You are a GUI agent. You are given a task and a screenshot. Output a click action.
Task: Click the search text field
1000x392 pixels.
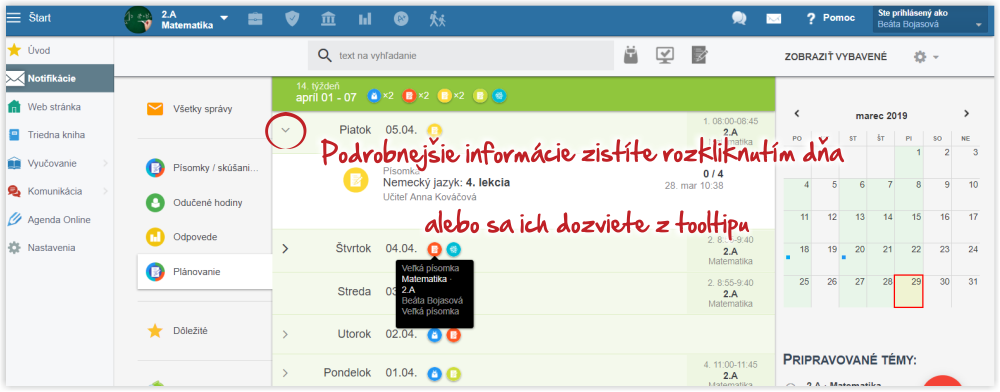pyautogui.click(x=460, y=55)
